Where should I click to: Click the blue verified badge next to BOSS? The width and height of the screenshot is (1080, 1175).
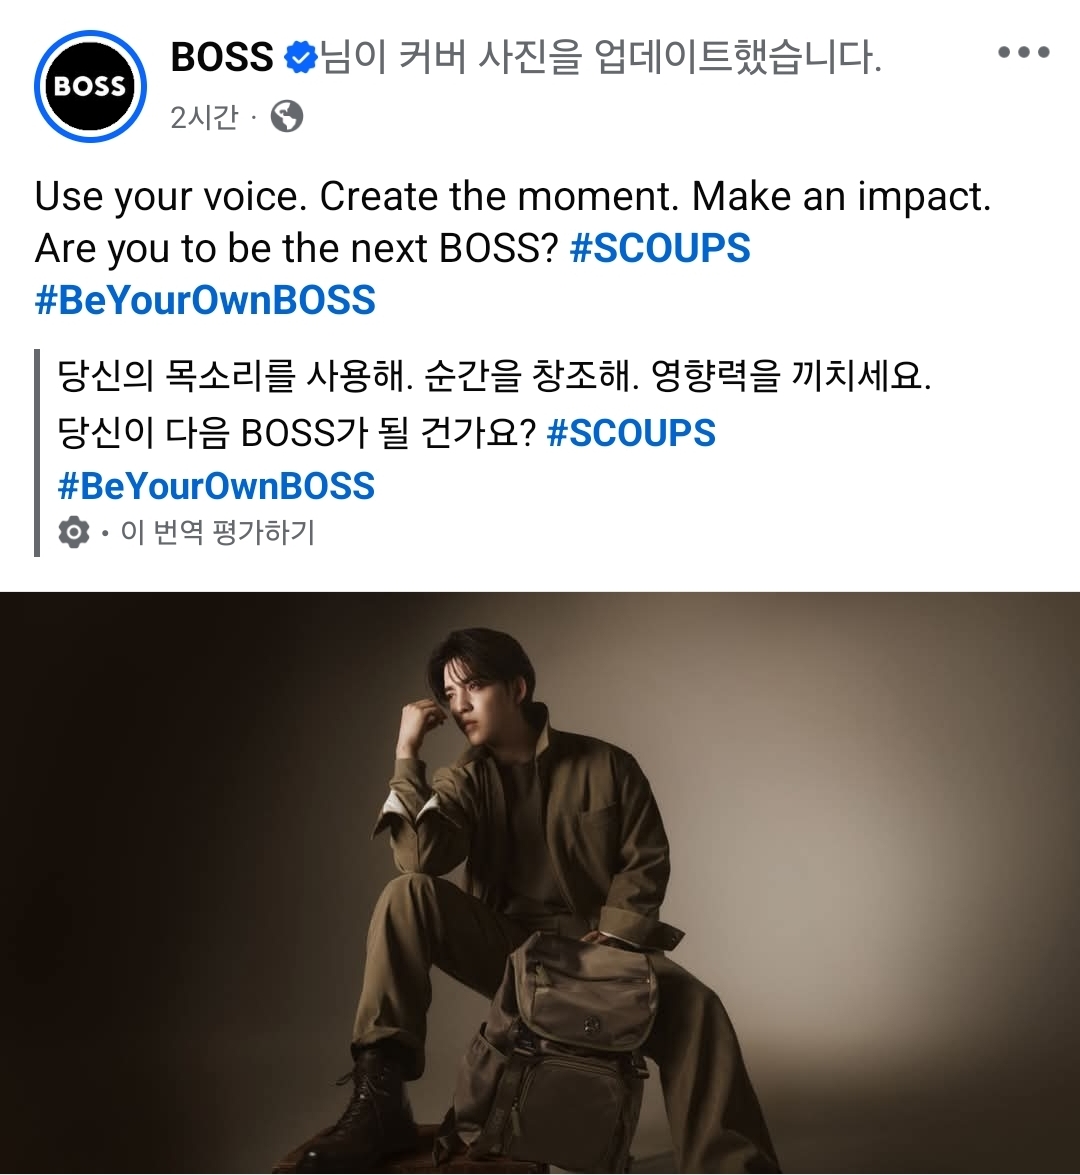301,57
